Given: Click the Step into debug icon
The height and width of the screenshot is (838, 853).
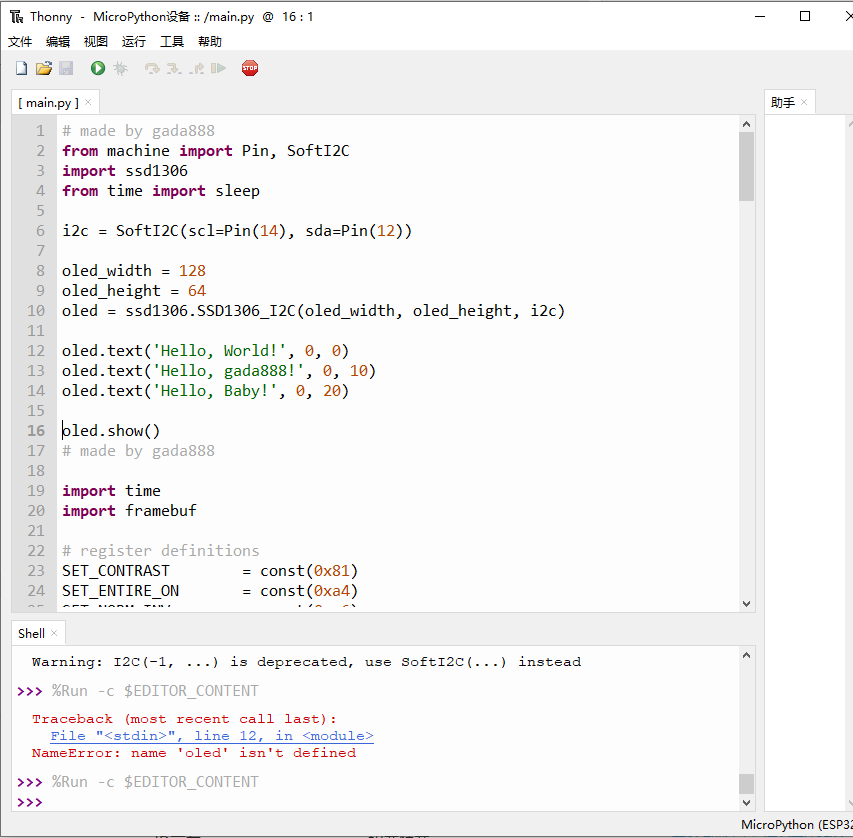Looking at the screenshot, I should [174, 68].
